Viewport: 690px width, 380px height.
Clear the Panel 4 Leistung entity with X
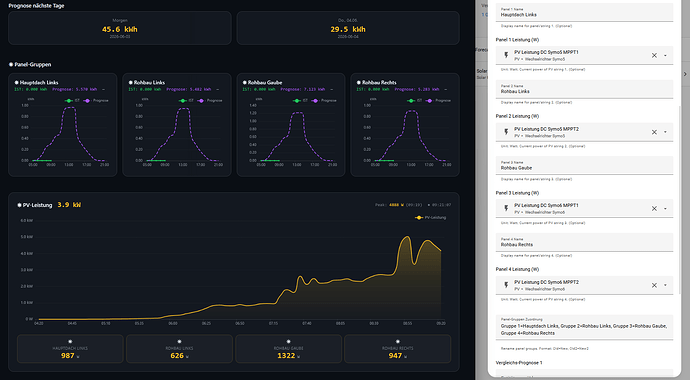[654, 285]
